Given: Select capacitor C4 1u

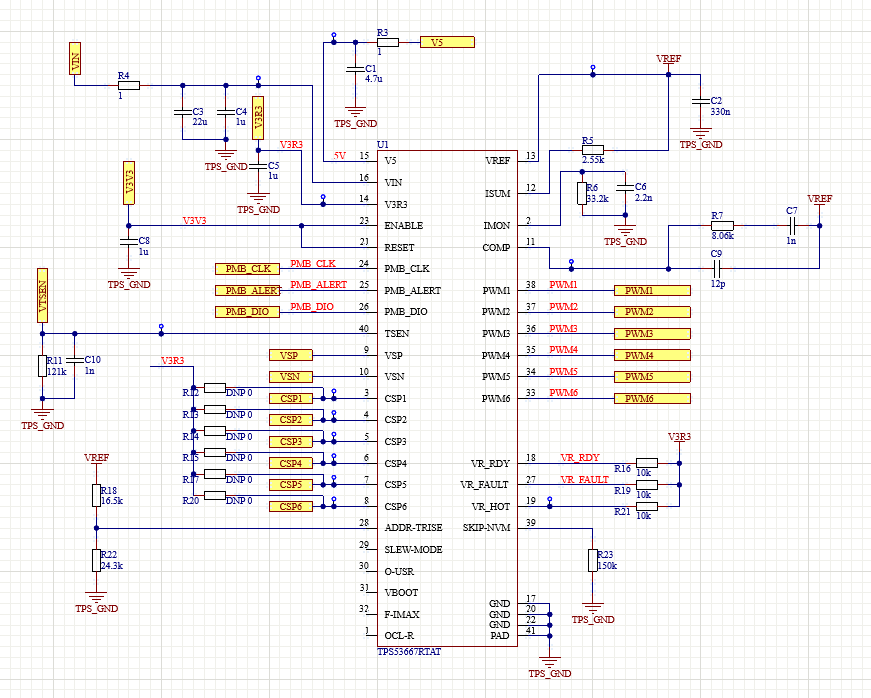Looking at the screenshot, I should click(226, 112).
